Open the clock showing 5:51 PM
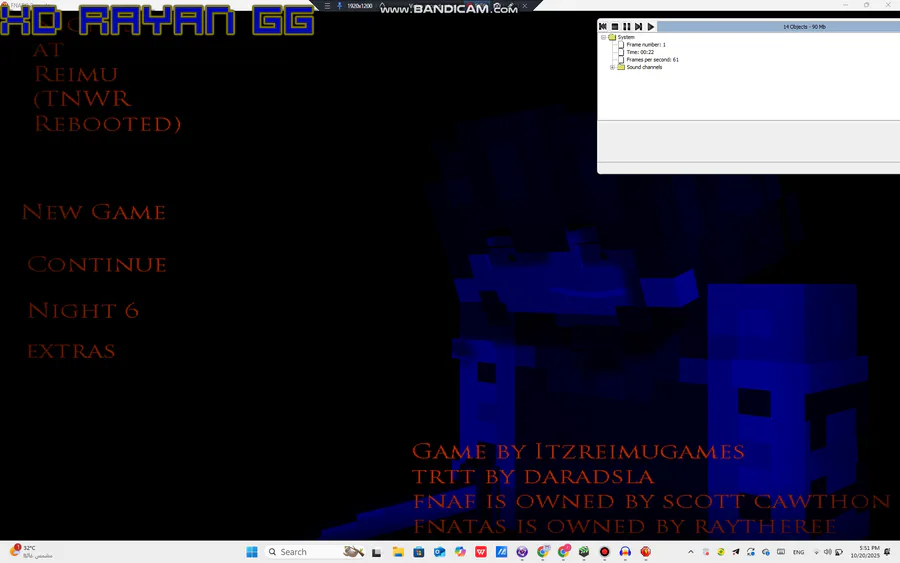This screenshot has height=563, width=900. (865, 552)
